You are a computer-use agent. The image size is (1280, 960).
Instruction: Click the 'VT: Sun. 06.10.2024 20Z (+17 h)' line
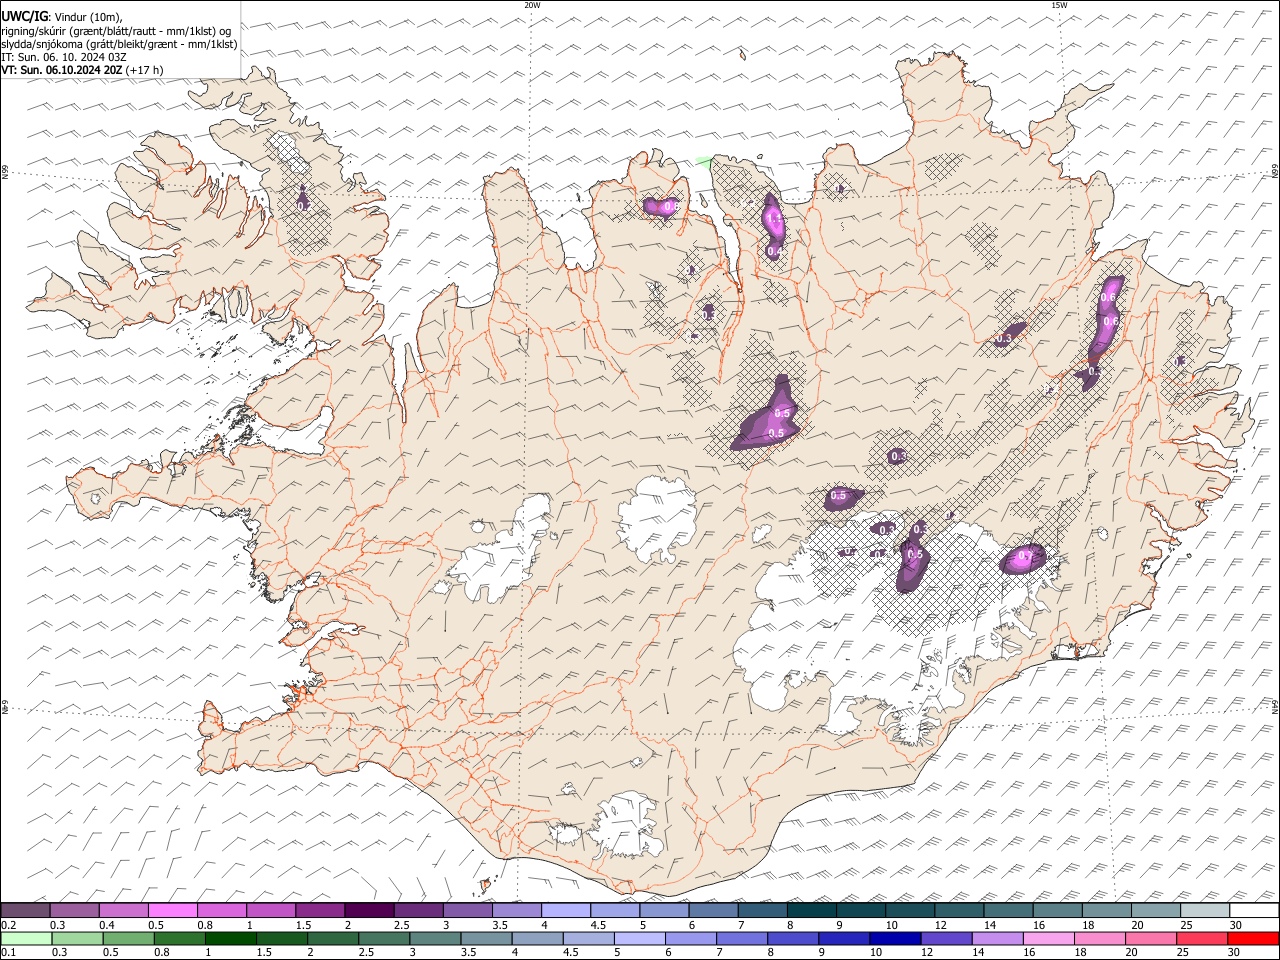point(82,70)
